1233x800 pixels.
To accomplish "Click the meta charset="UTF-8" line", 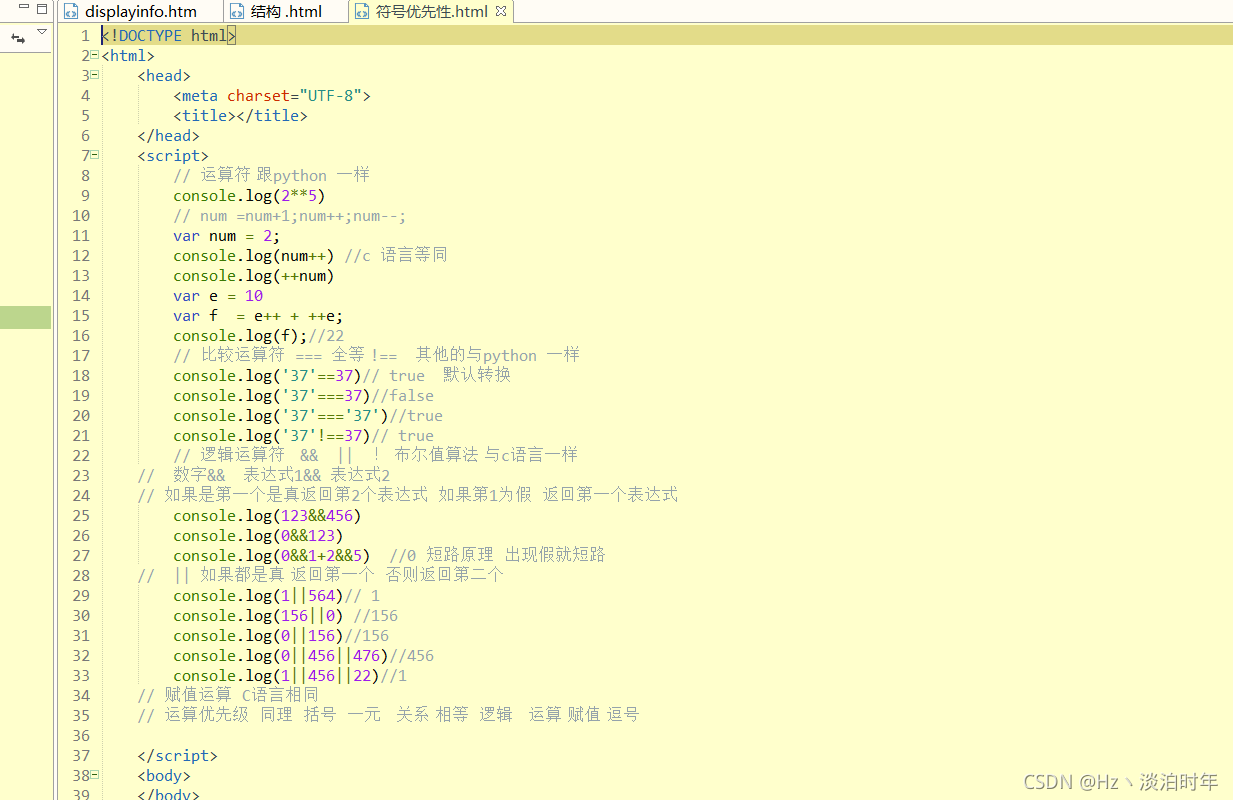I will [272, 96].
